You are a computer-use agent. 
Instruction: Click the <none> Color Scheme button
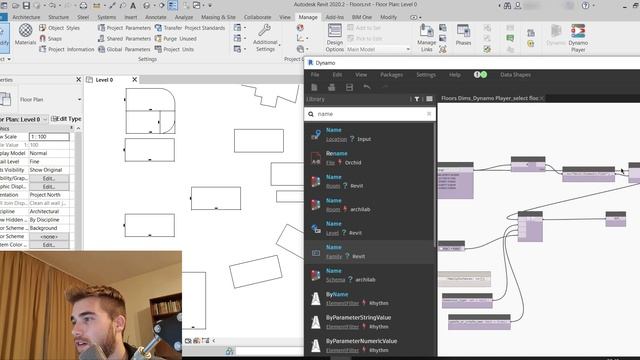[49, 236]
